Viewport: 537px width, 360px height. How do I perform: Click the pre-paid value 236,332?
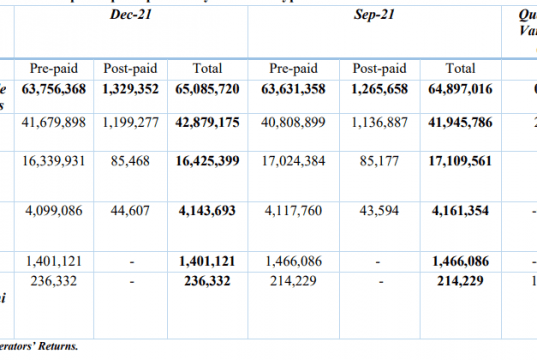click(54, 281)
